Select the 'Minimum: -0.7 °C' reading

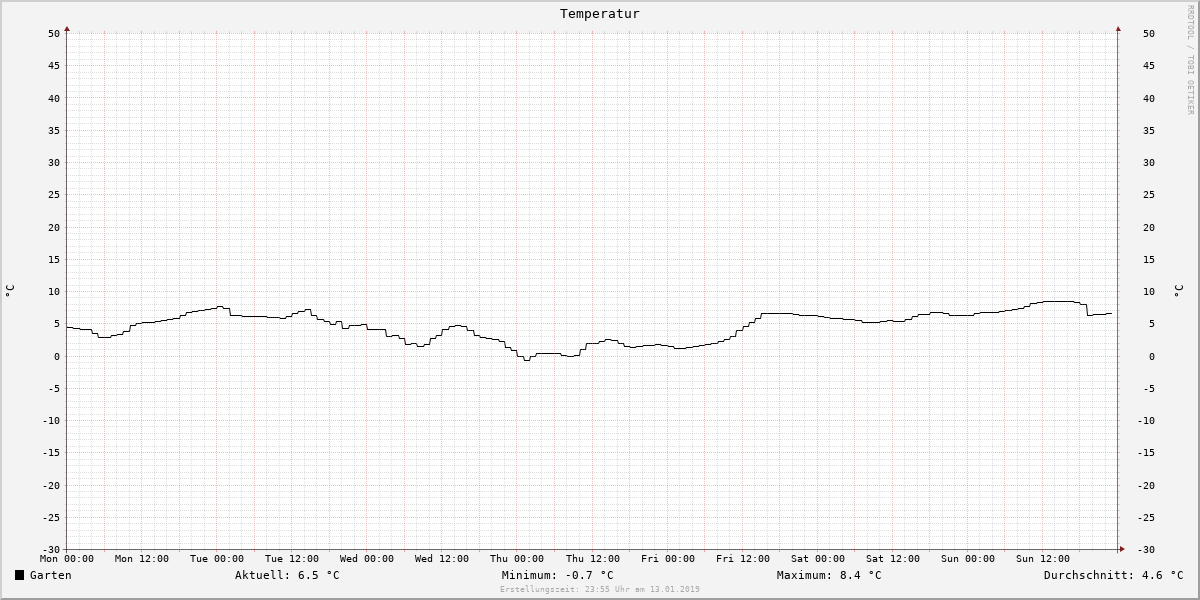(x=557, y=575)
